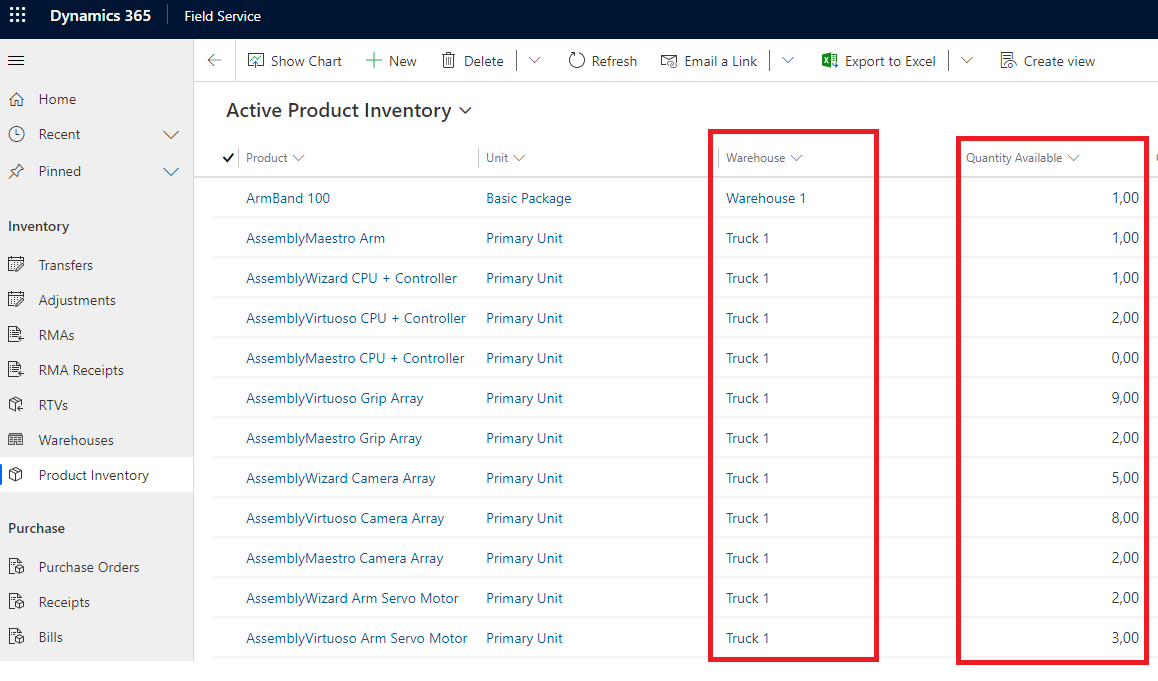Click the Home house icon
This screenshot has height=681, width=1158.
tap(16, 99)
